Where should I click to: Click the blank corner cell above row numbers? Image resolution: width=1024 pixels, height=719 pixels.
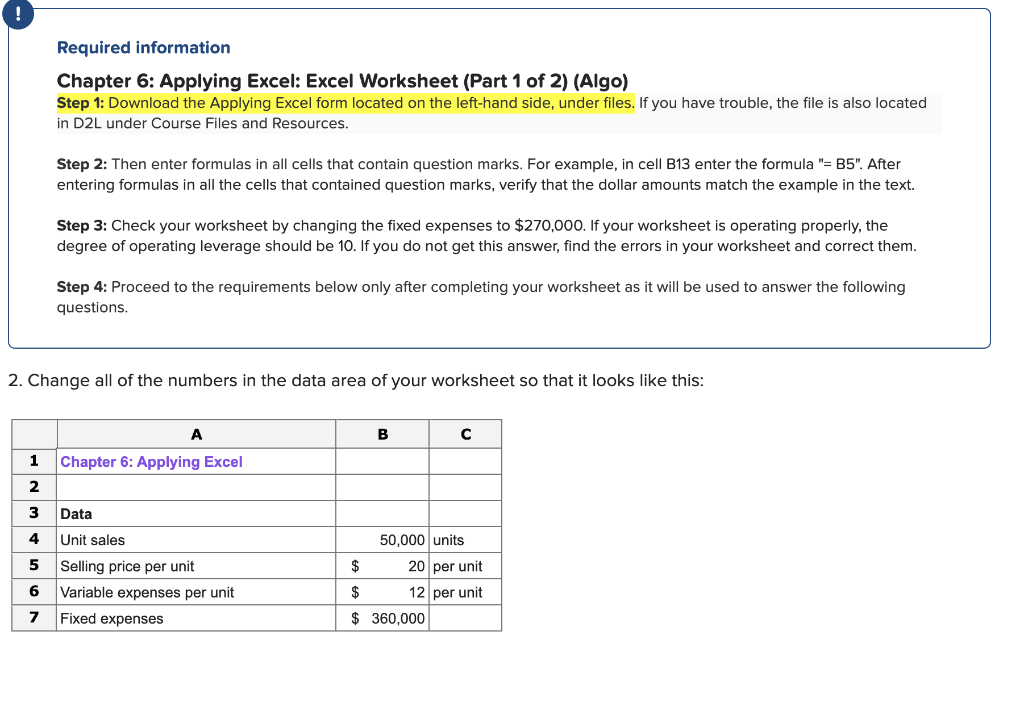click(x=33, y=433)
